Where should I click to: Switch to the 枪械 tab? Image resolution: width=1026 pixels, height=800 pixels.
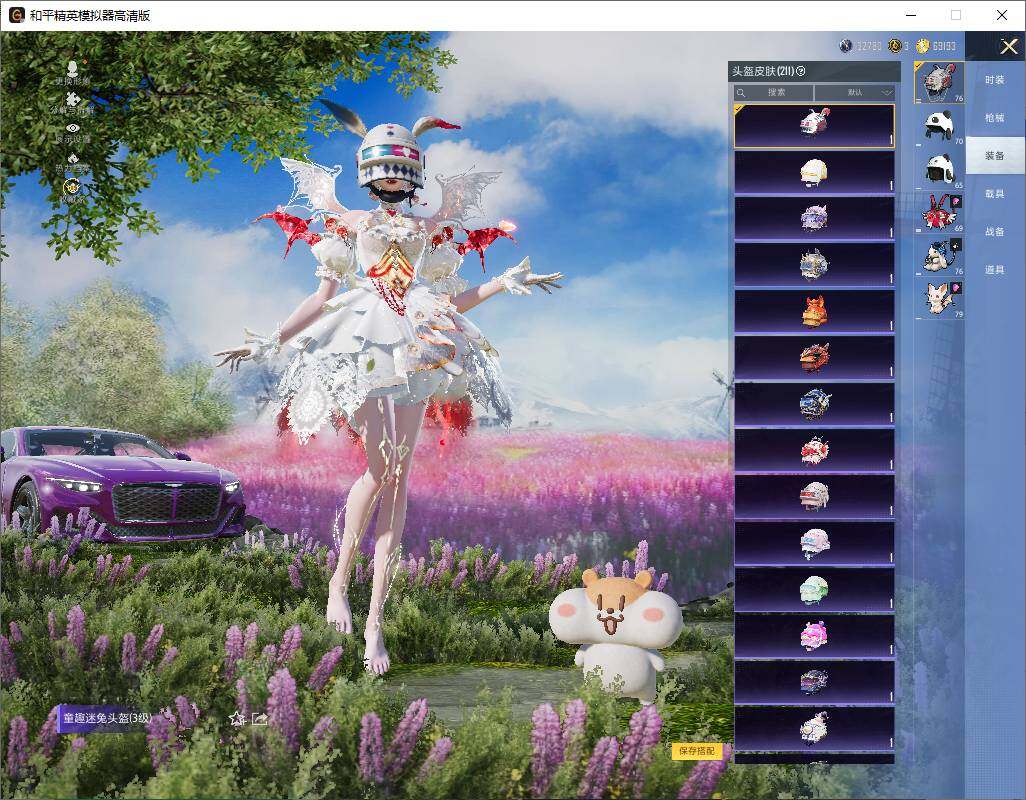pyautogui.click(x=995, y=118)
